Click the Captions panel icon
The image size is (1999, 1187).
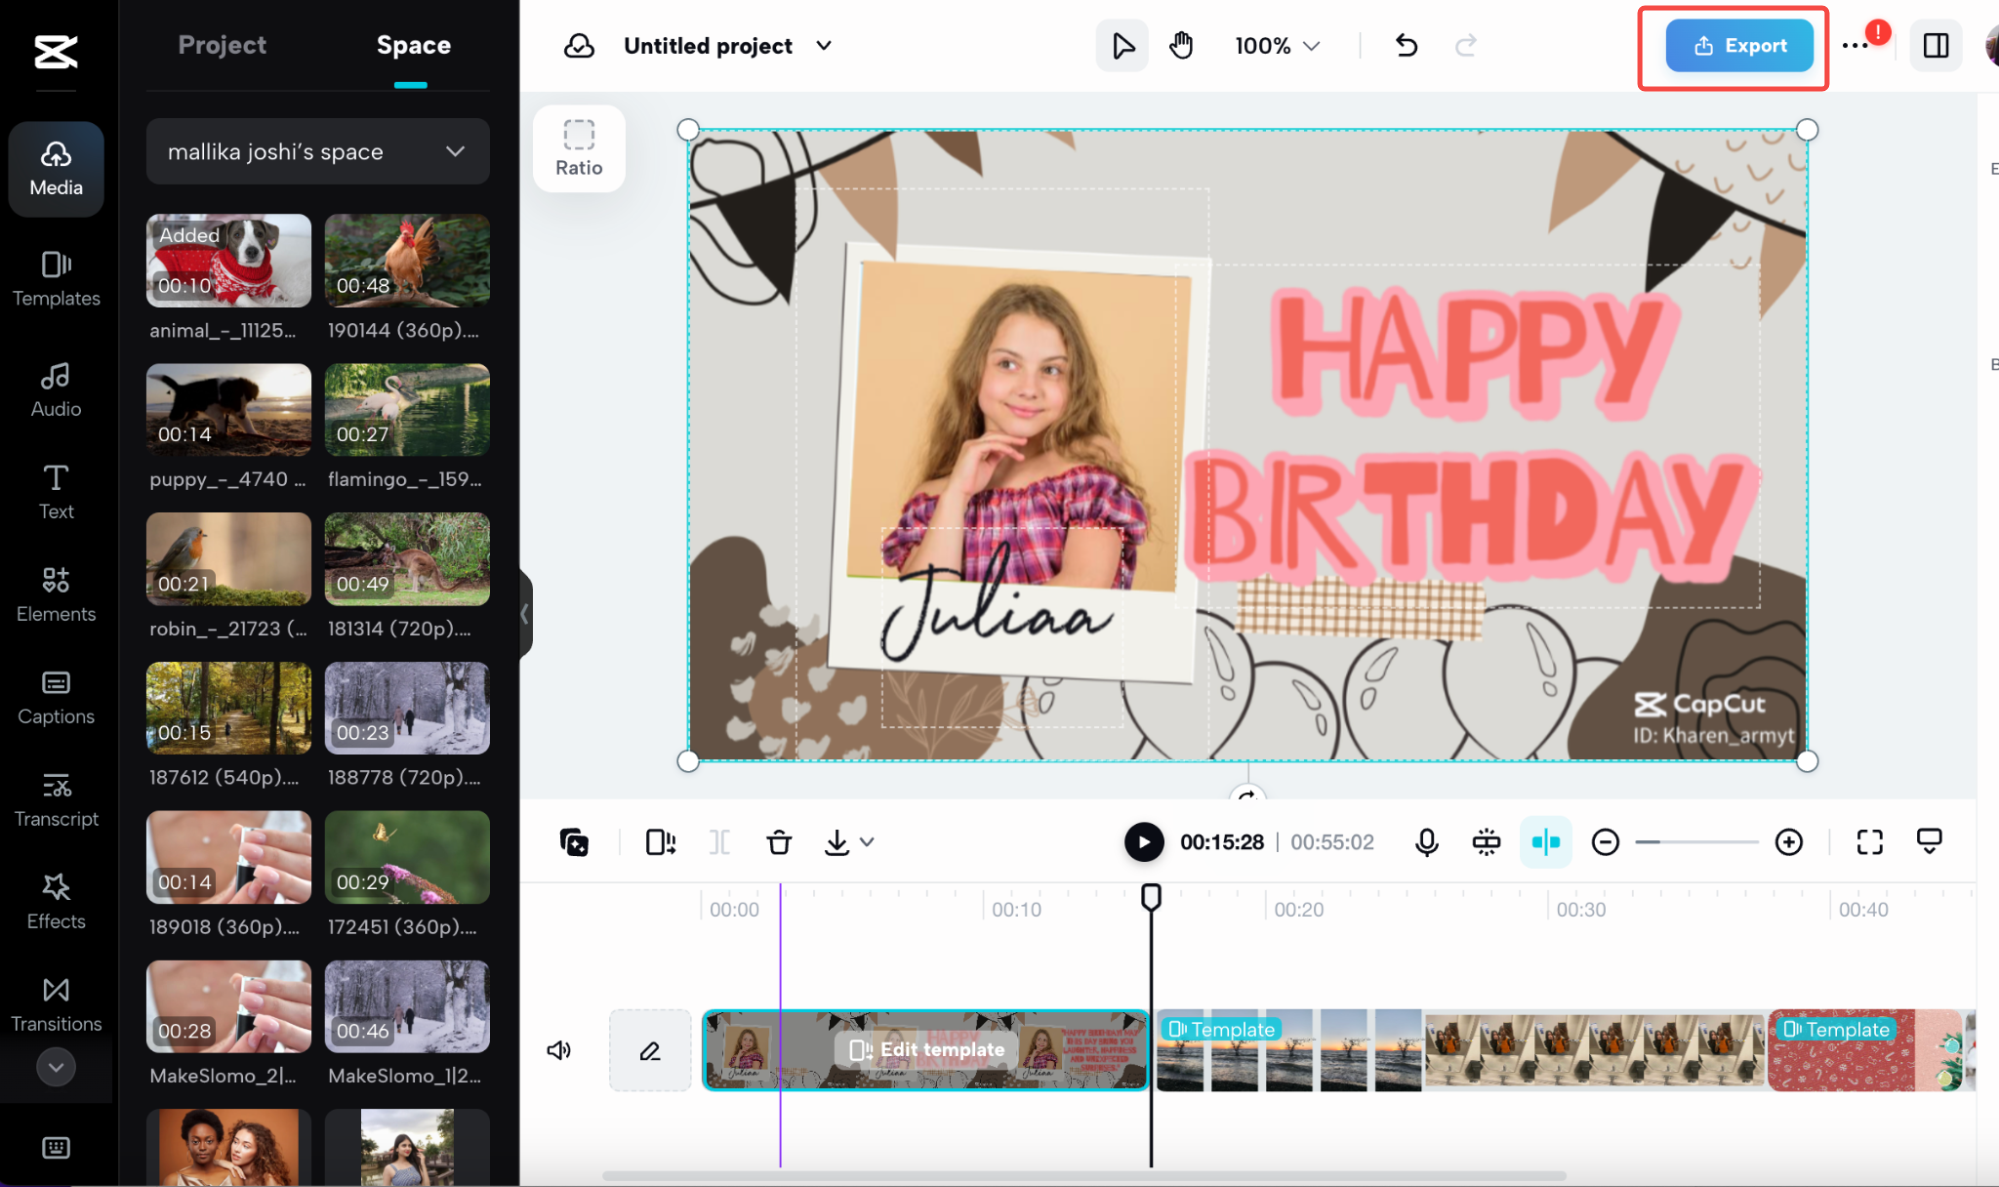56,697
